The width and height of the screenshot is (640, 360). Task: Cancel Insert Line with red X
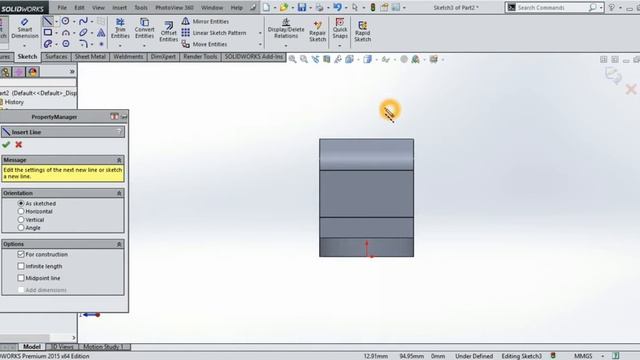[19, 144]
